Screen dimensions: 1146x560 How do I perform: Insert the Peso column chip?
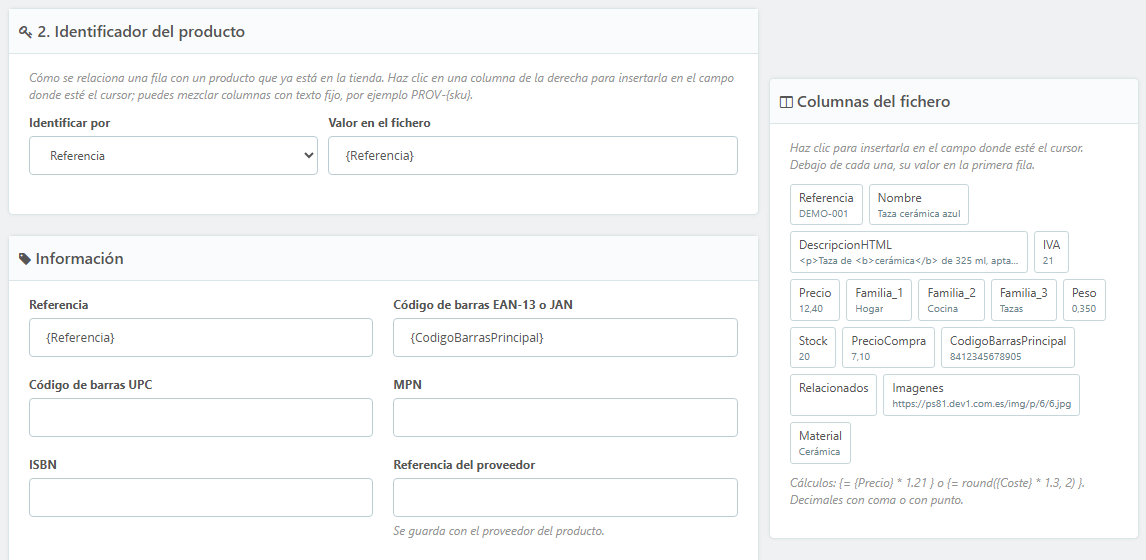pos(1084,300)
